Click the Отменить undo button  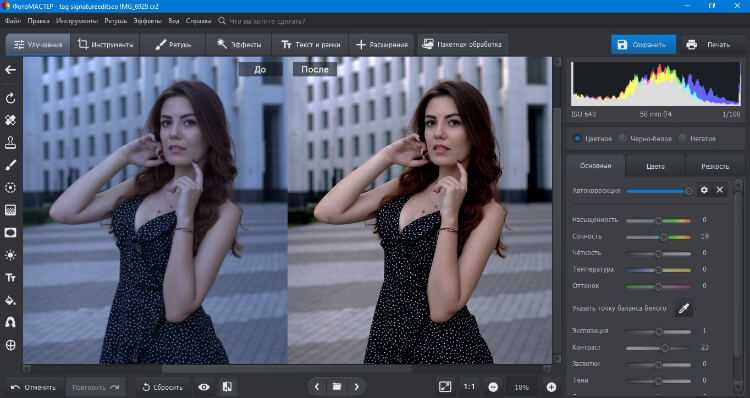tap(33, 387)
